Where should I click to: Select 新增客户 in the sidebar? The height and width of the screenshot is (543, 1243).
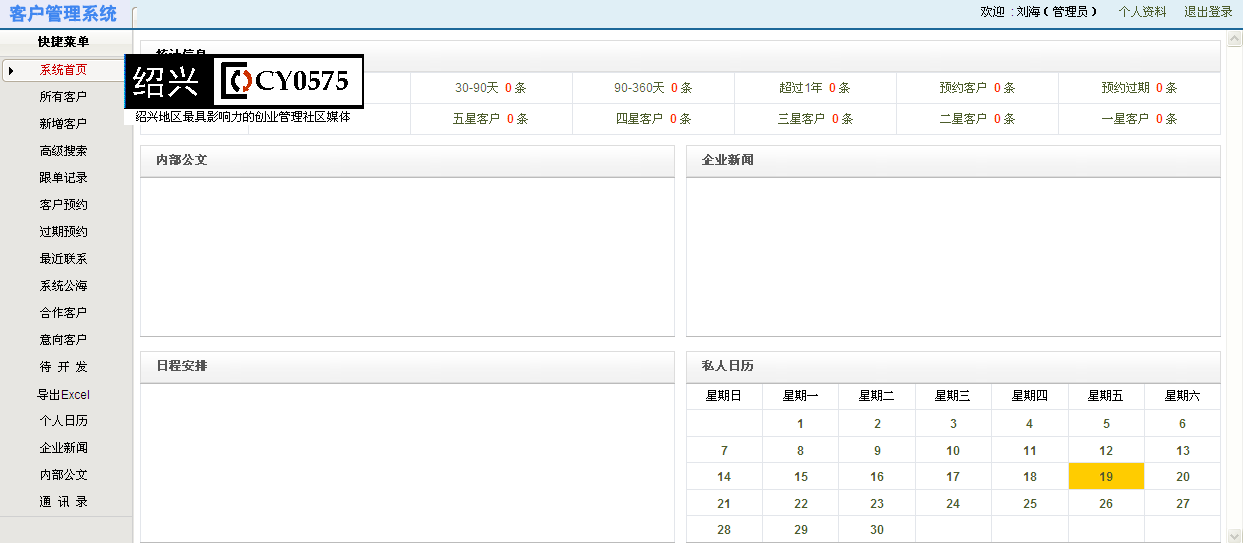coord(63,124)
